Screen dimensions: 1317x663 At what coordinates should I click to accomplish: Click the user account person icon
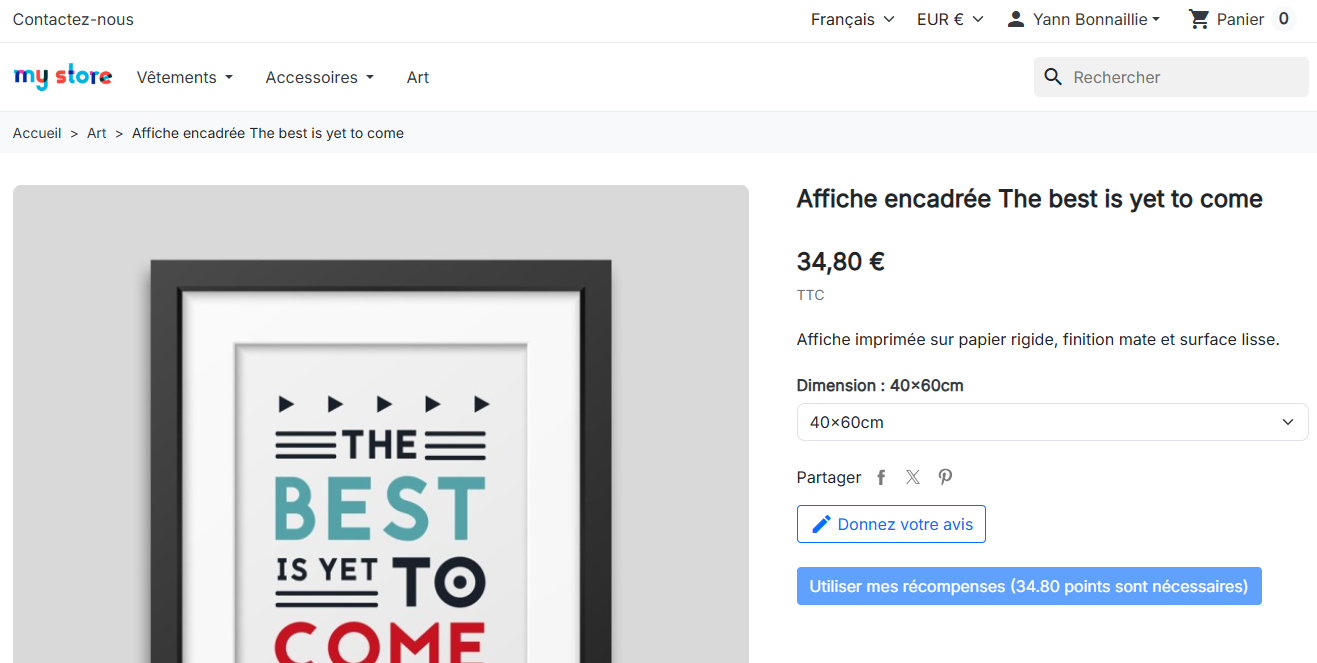(x=1016, y=19)
